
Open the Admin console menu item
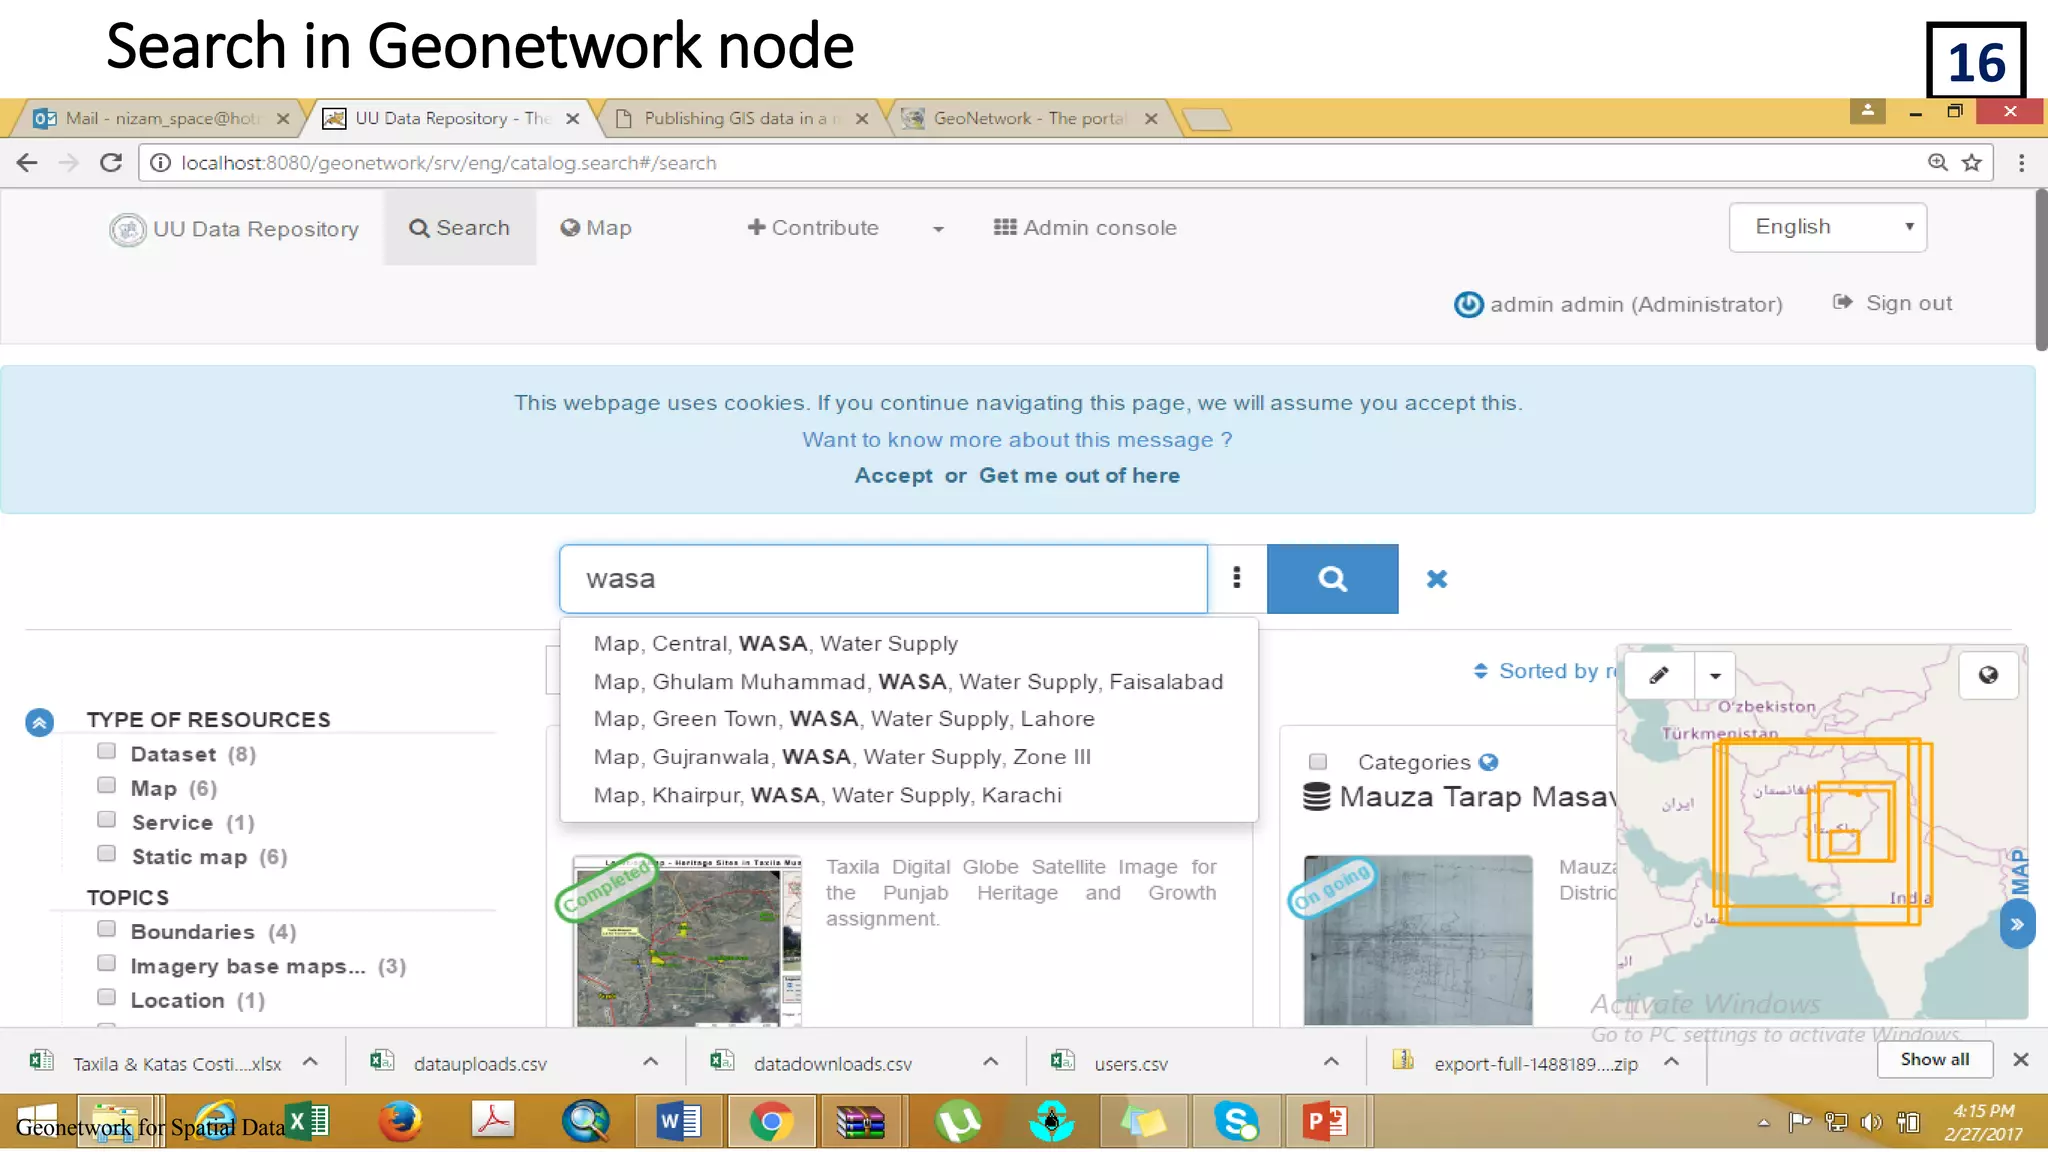coord(1085,228)
